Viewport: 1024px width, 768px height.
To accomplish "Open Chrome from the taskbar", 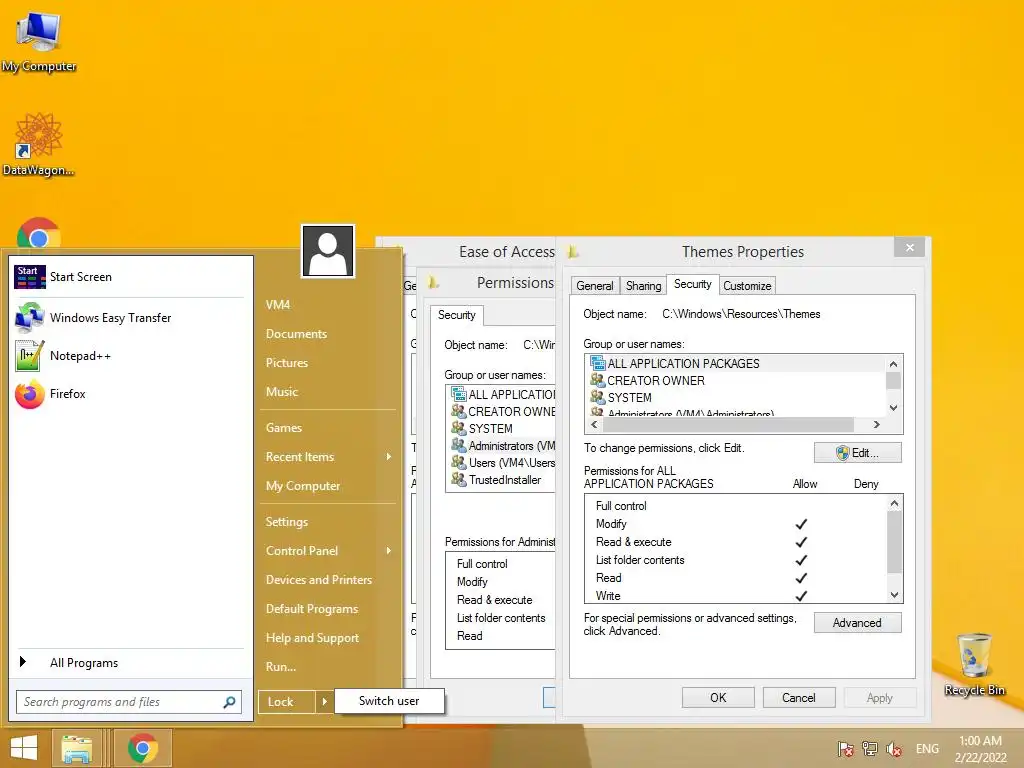I will [x=142, y=748].
